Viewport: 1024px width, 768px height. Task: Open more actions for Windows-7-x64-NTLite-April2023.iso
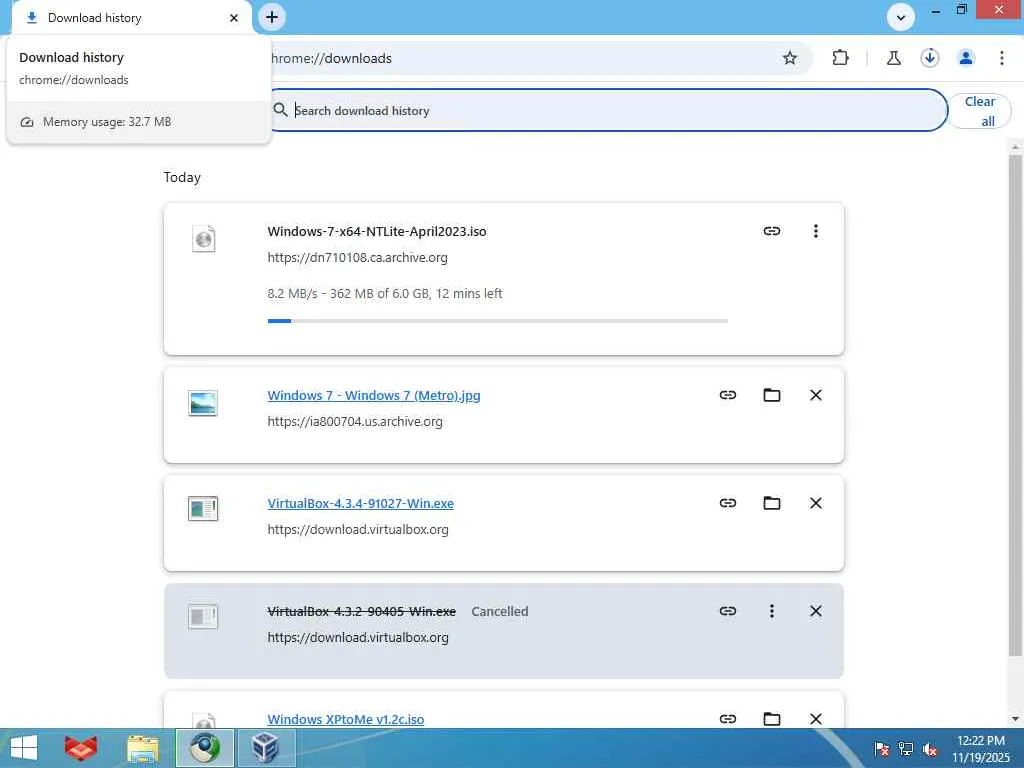coord(815,231)
